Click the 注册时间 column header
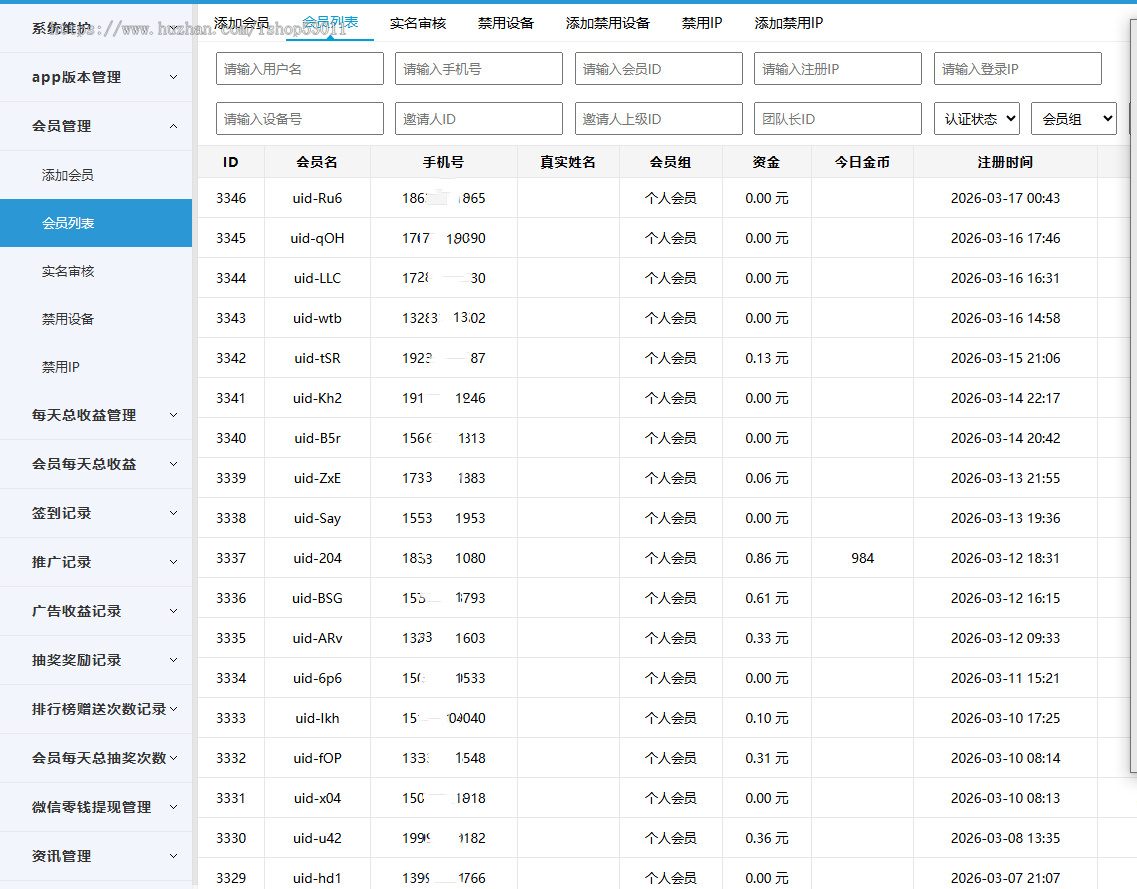The image size is (1137, 889). click(x=1005, y=162)
